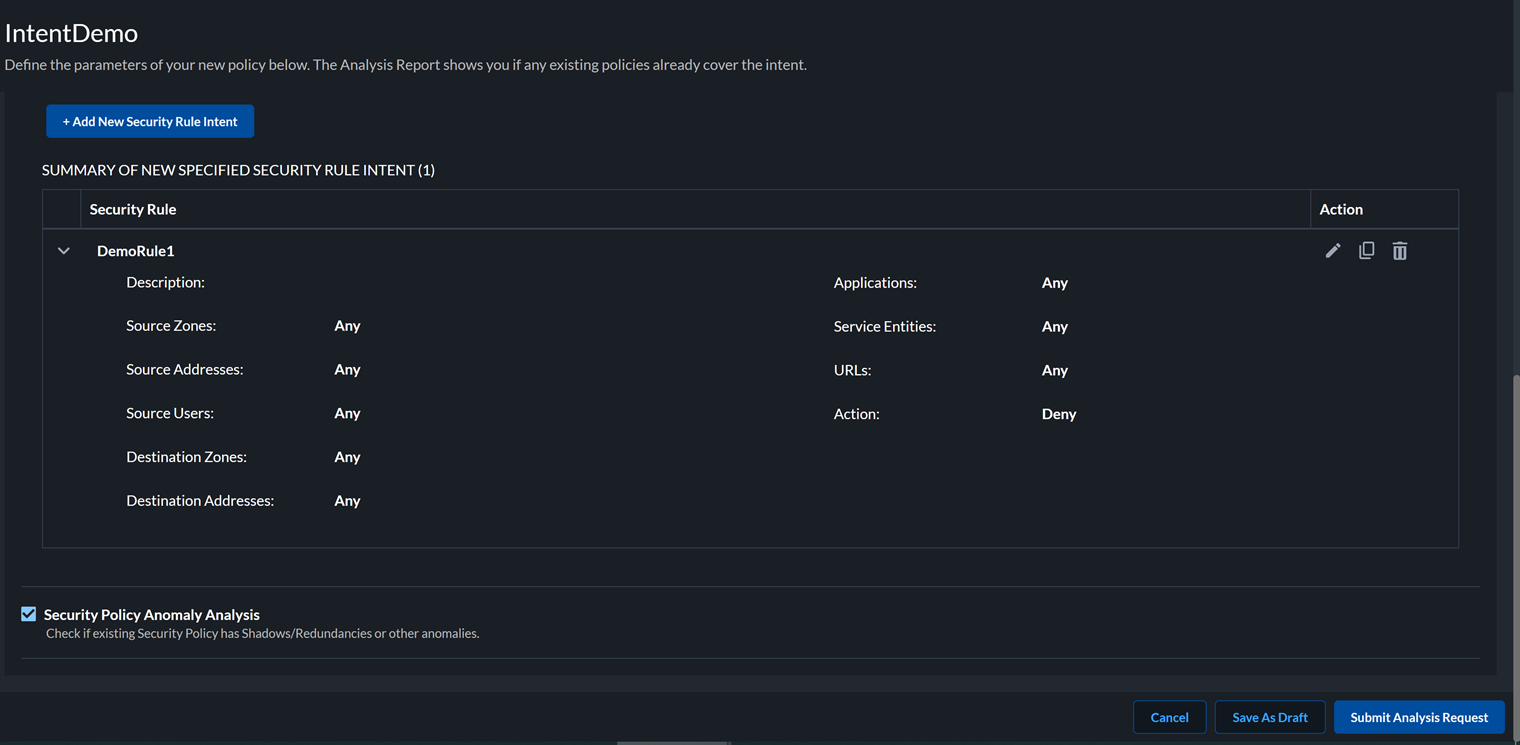Save the intent as a draft
The image size is (1520, 745).
pos(1269,717)
